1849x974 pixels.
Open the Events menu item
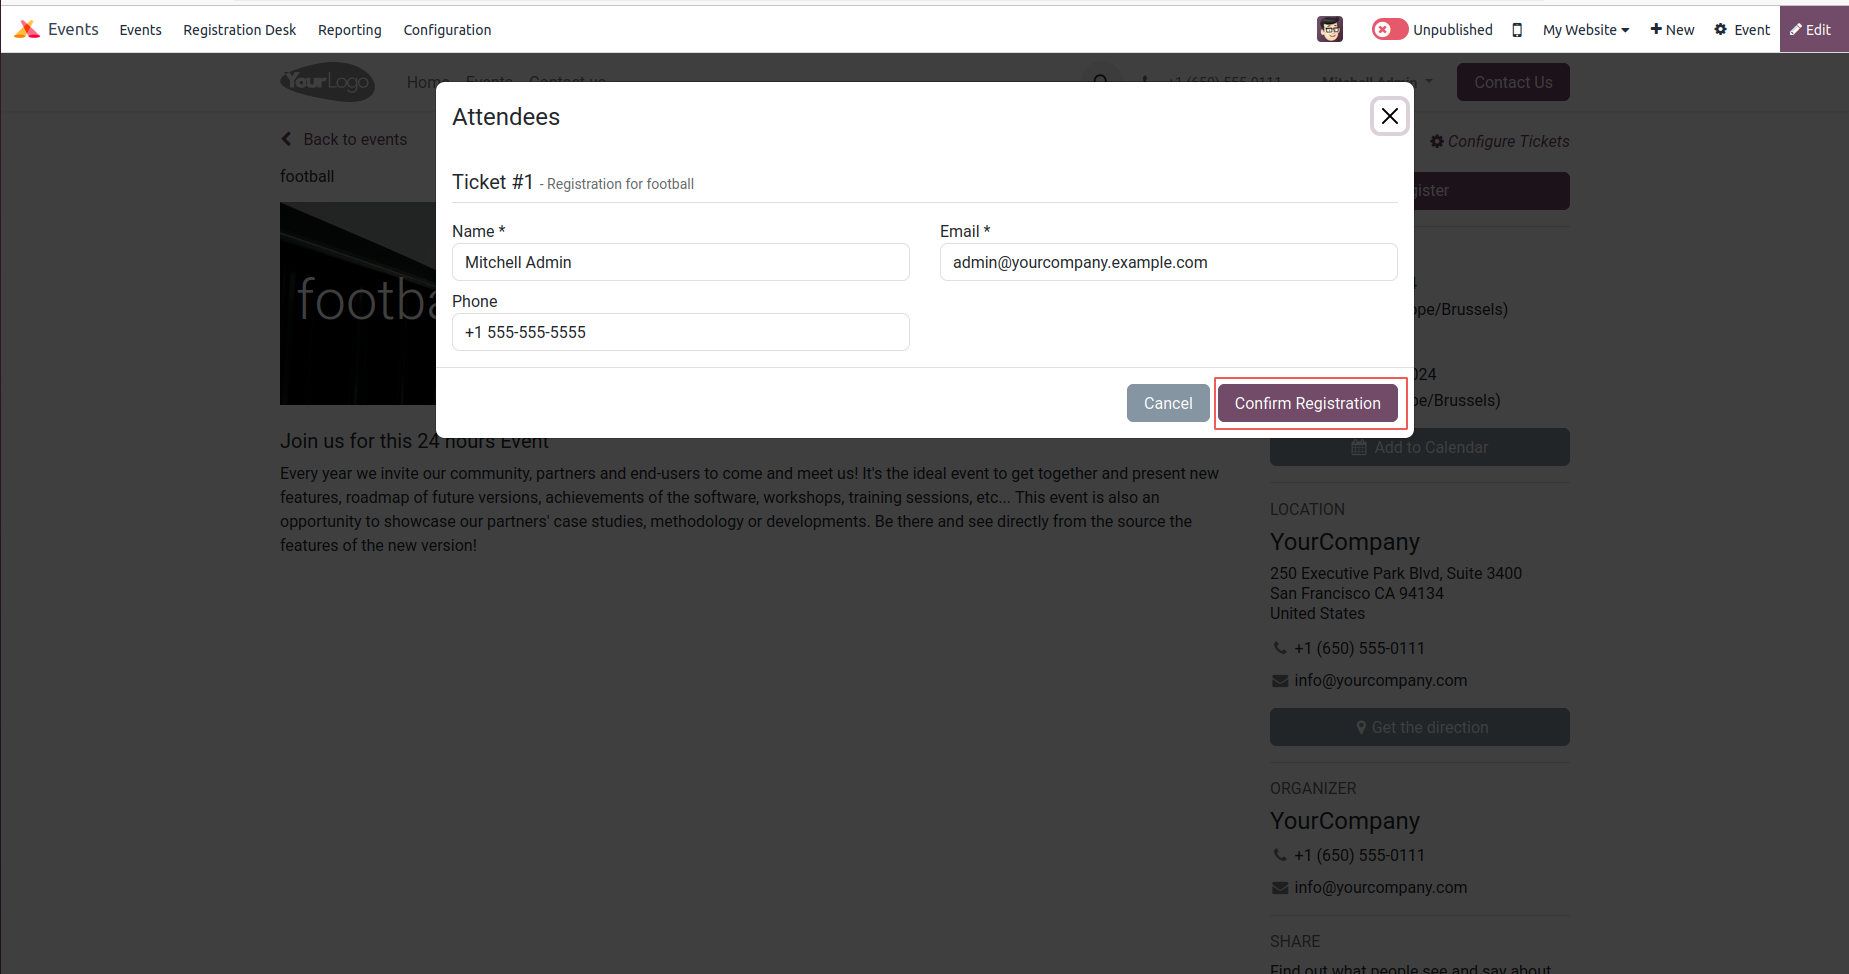(140, 30)
